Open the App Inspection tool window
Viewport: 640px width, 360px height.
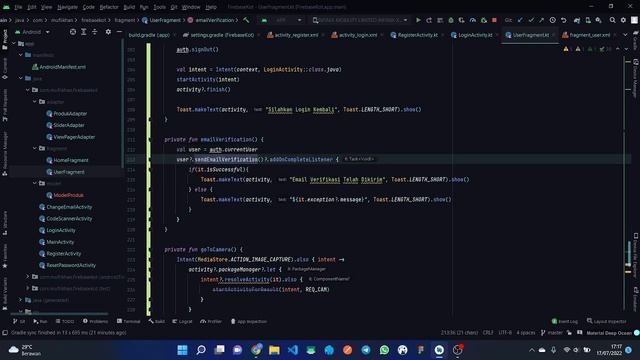249,322
